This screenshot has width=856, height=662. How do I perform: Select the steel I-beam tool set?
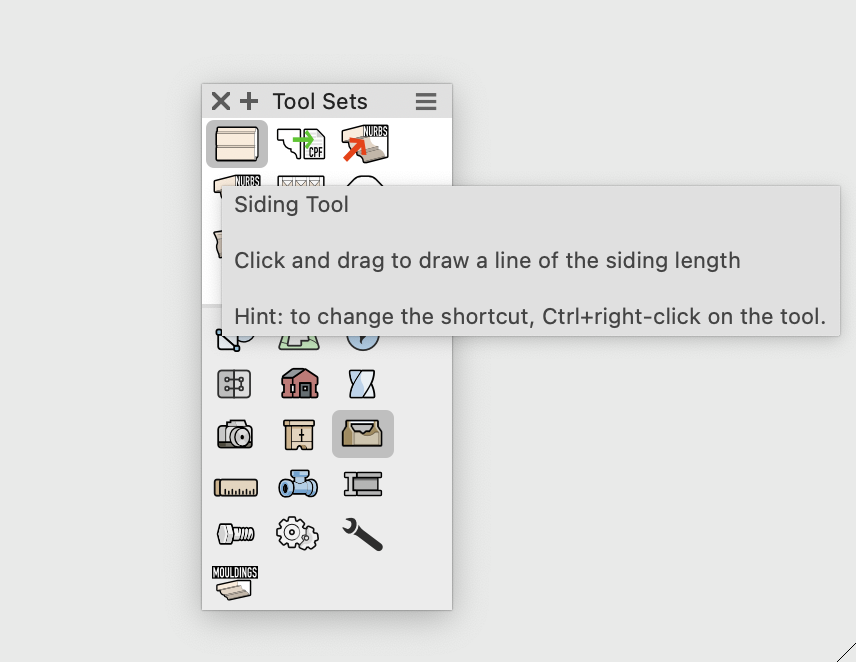(362, 486)
